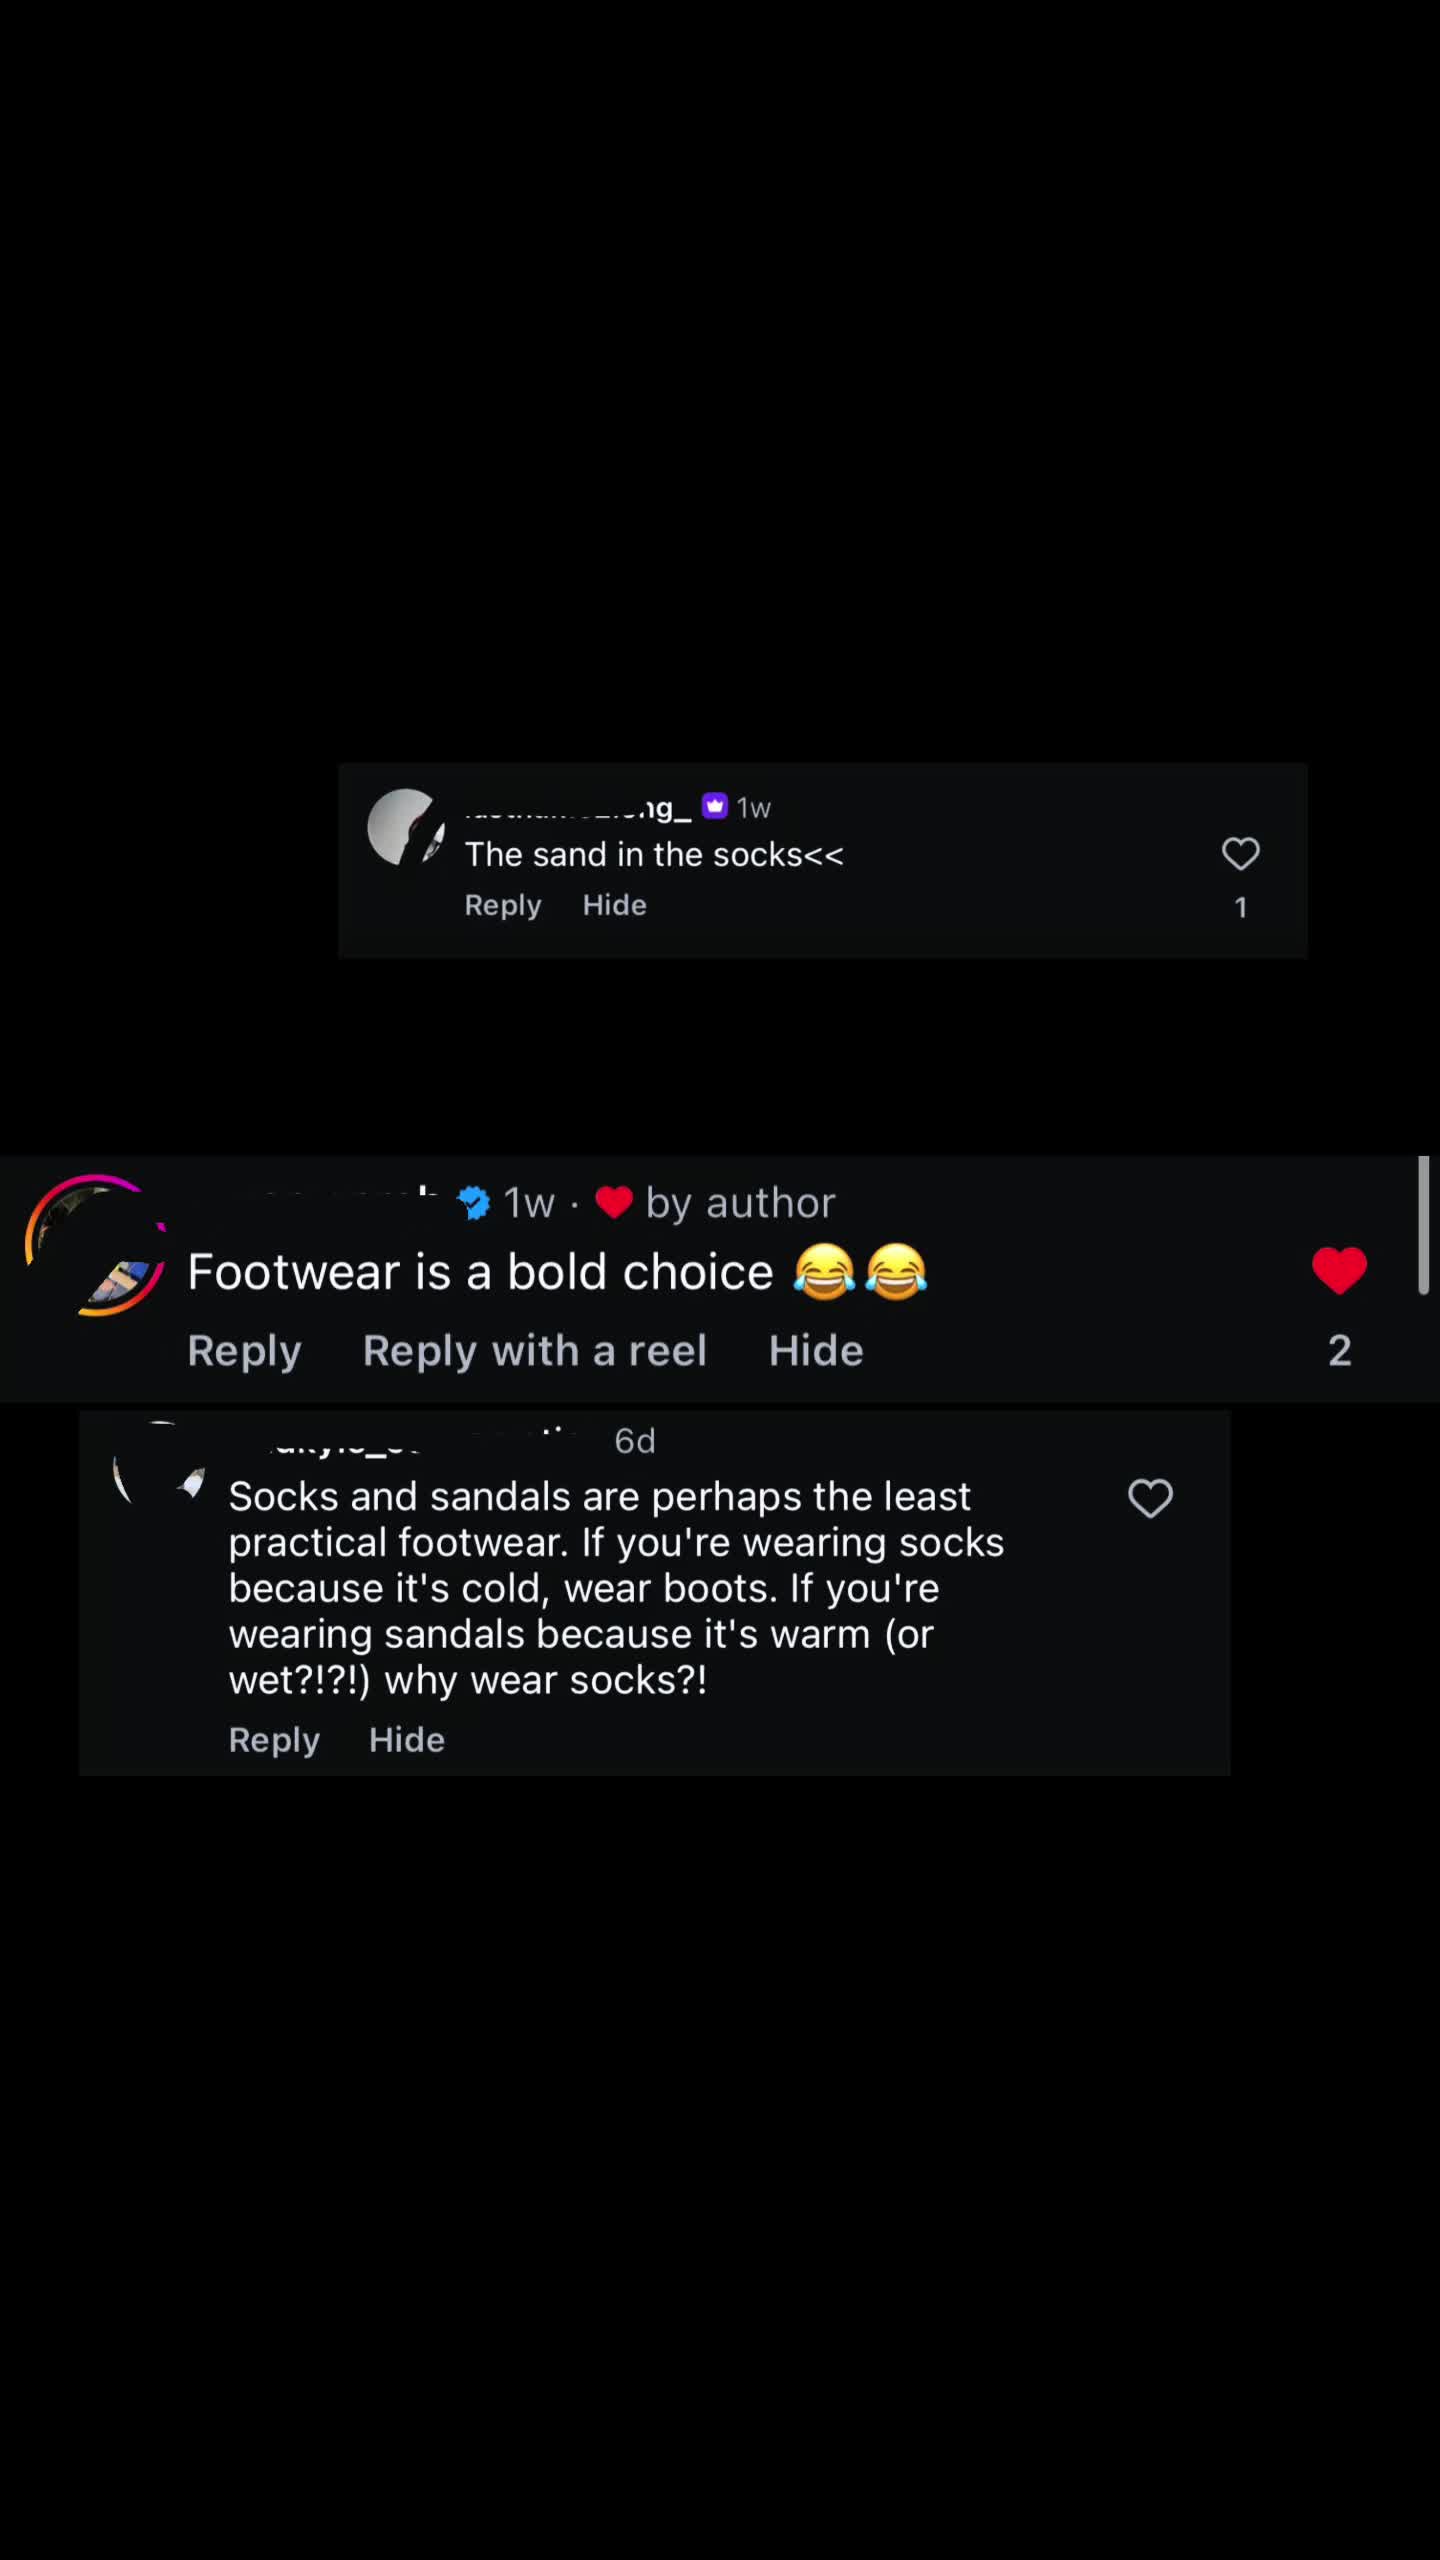This screenshot has width=1440, height=2560.
Task: Open the top commenter's profile picture
Action: (406, 827)
